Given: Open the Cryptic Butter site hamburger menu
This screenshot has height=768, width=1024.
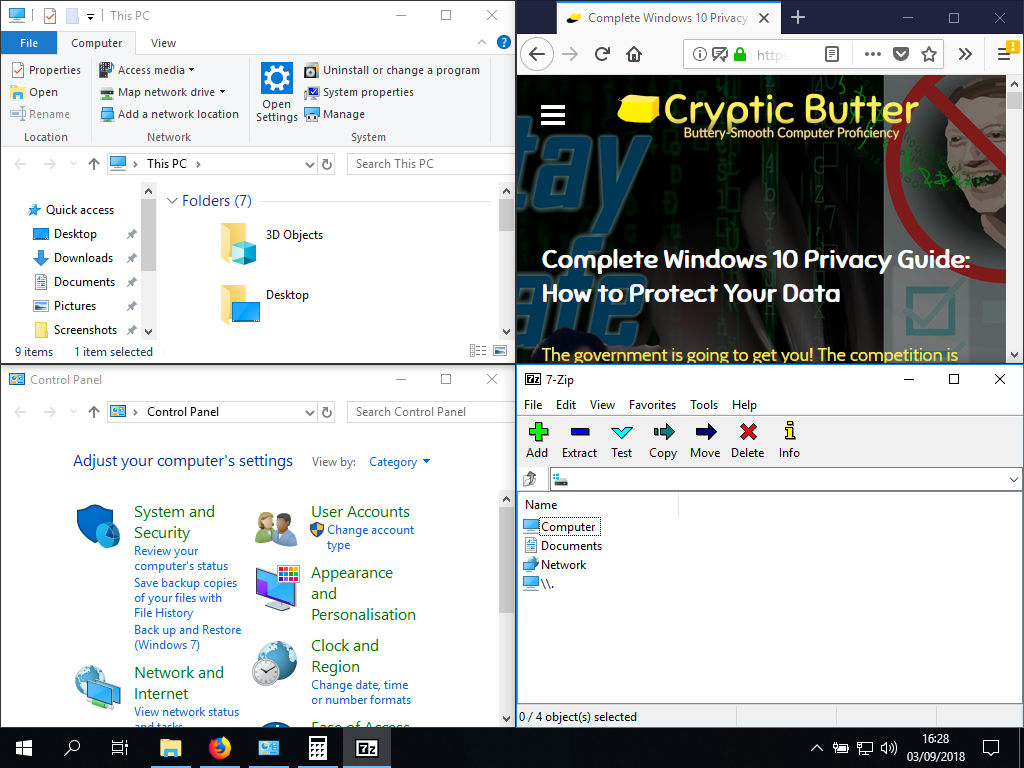Looking at the screenshot, I should point(553,114).
